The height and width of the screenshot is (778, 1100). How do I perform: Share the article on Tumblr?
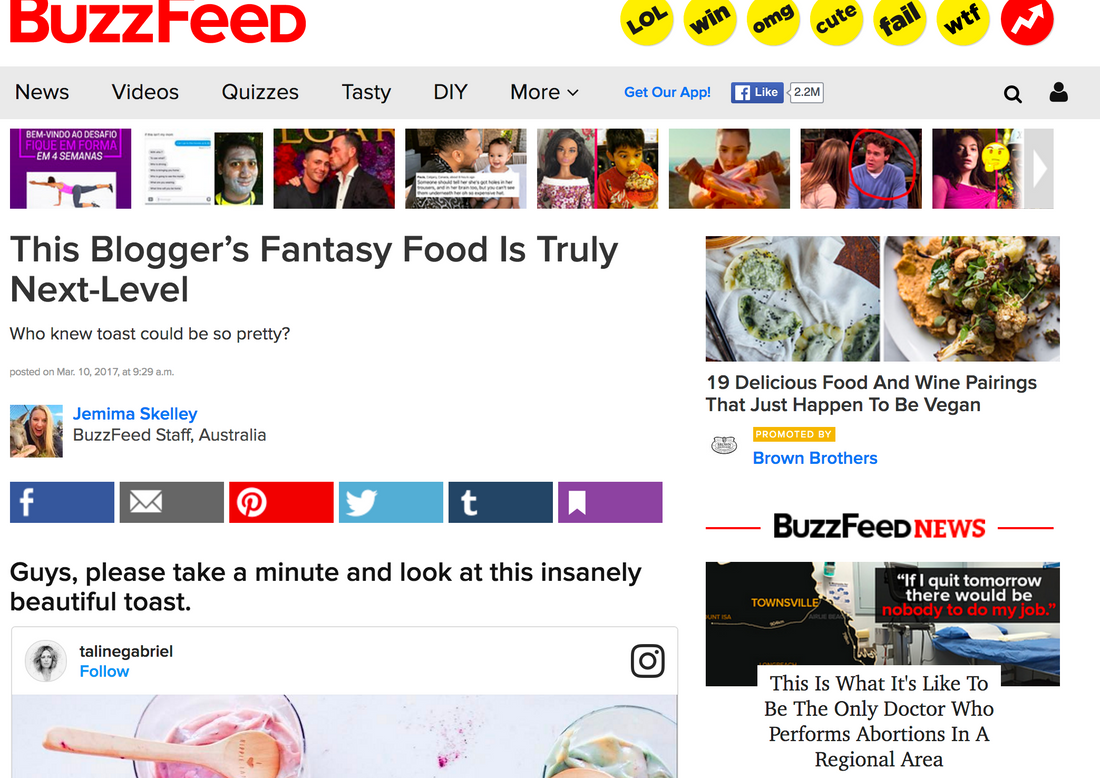(x=500, y=502)
